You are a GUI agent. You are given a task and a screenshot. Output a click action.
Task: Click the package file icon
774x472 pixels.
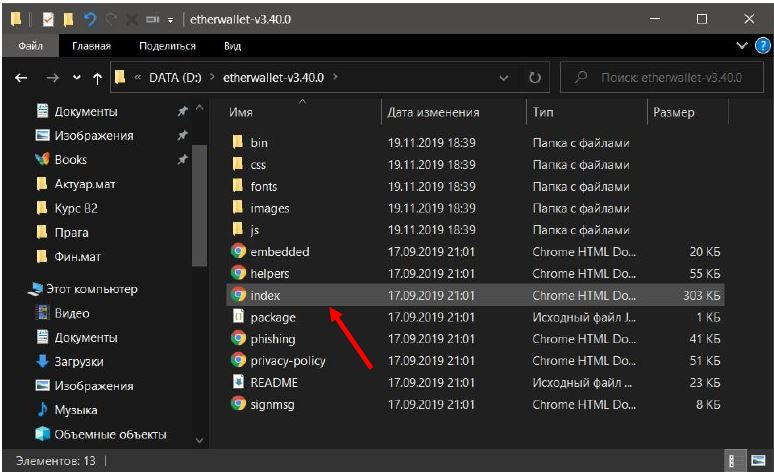click(238, 317)
